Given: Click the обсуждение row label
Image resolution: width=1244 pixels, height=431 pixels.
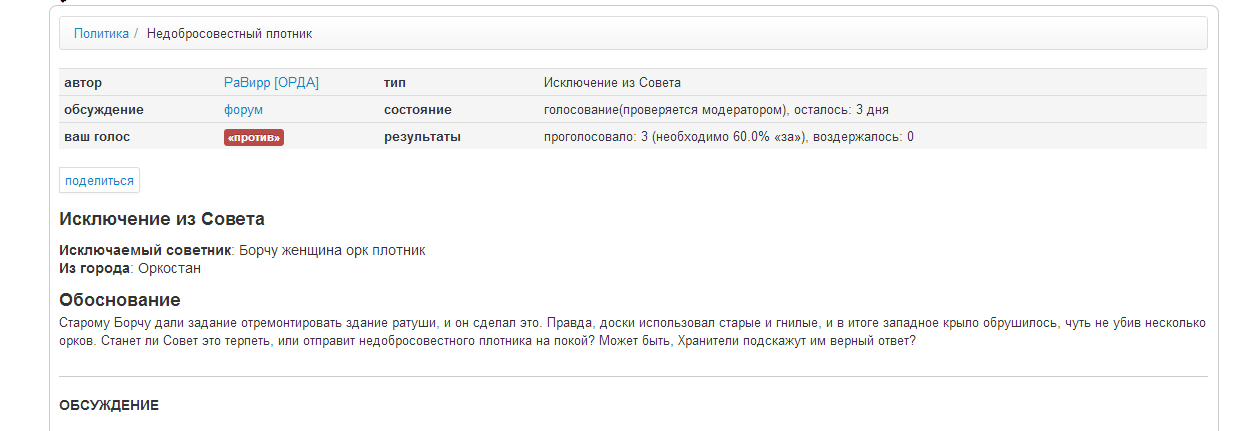Looking at the screenshot, I should pyautogui.click(x=103, y=109).
